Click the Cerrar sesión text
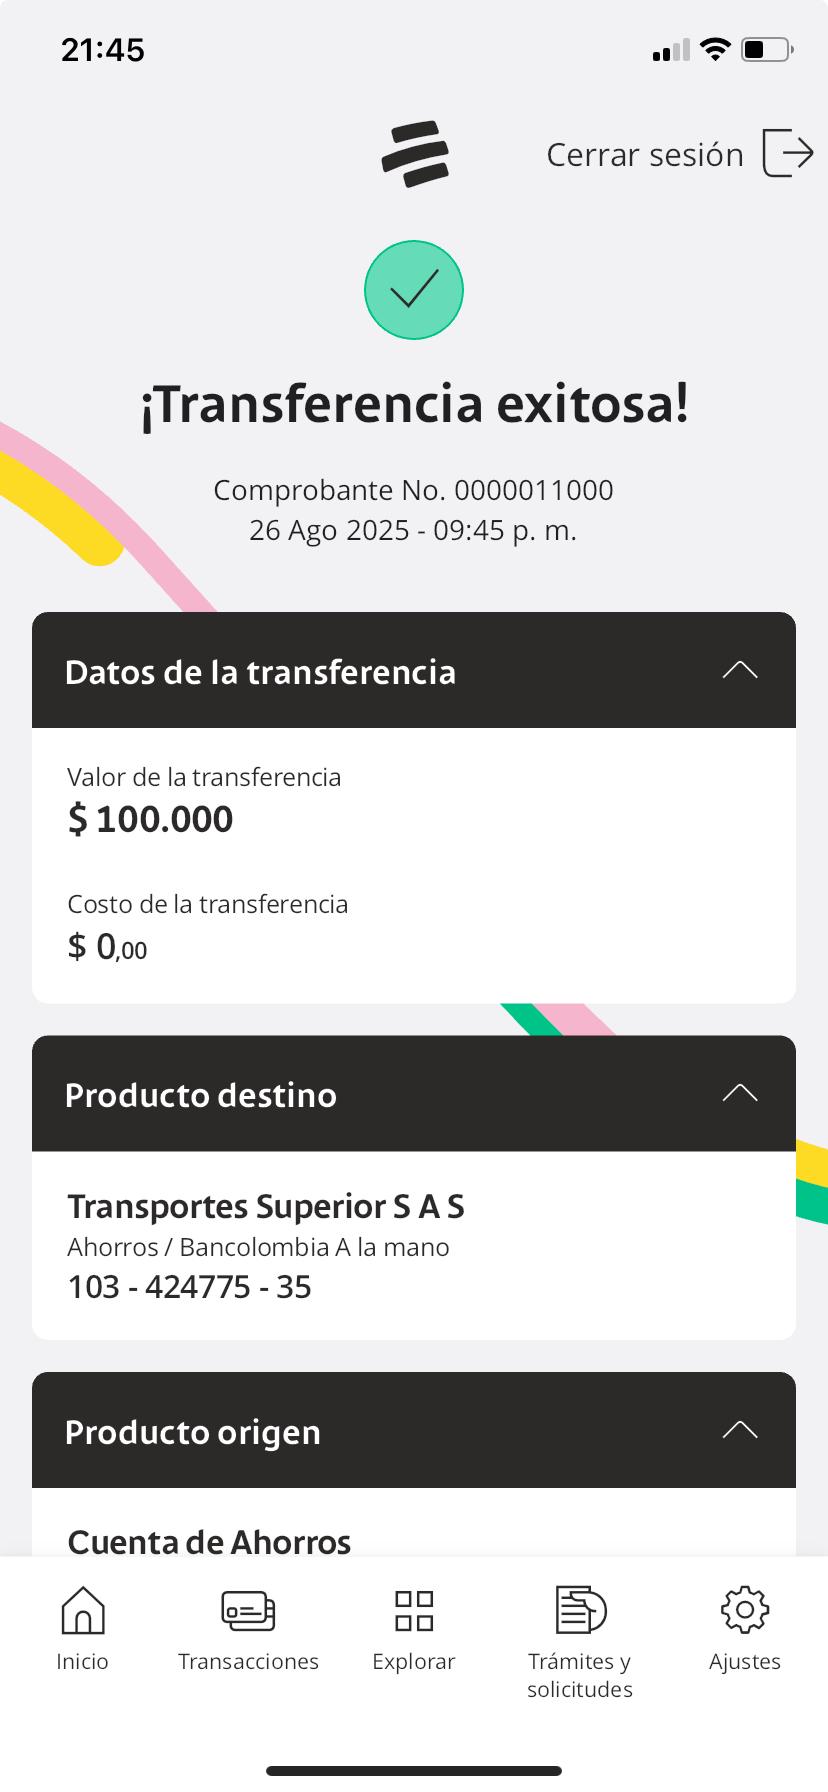This screenshot has height=1792, width=828. point(645,155)
